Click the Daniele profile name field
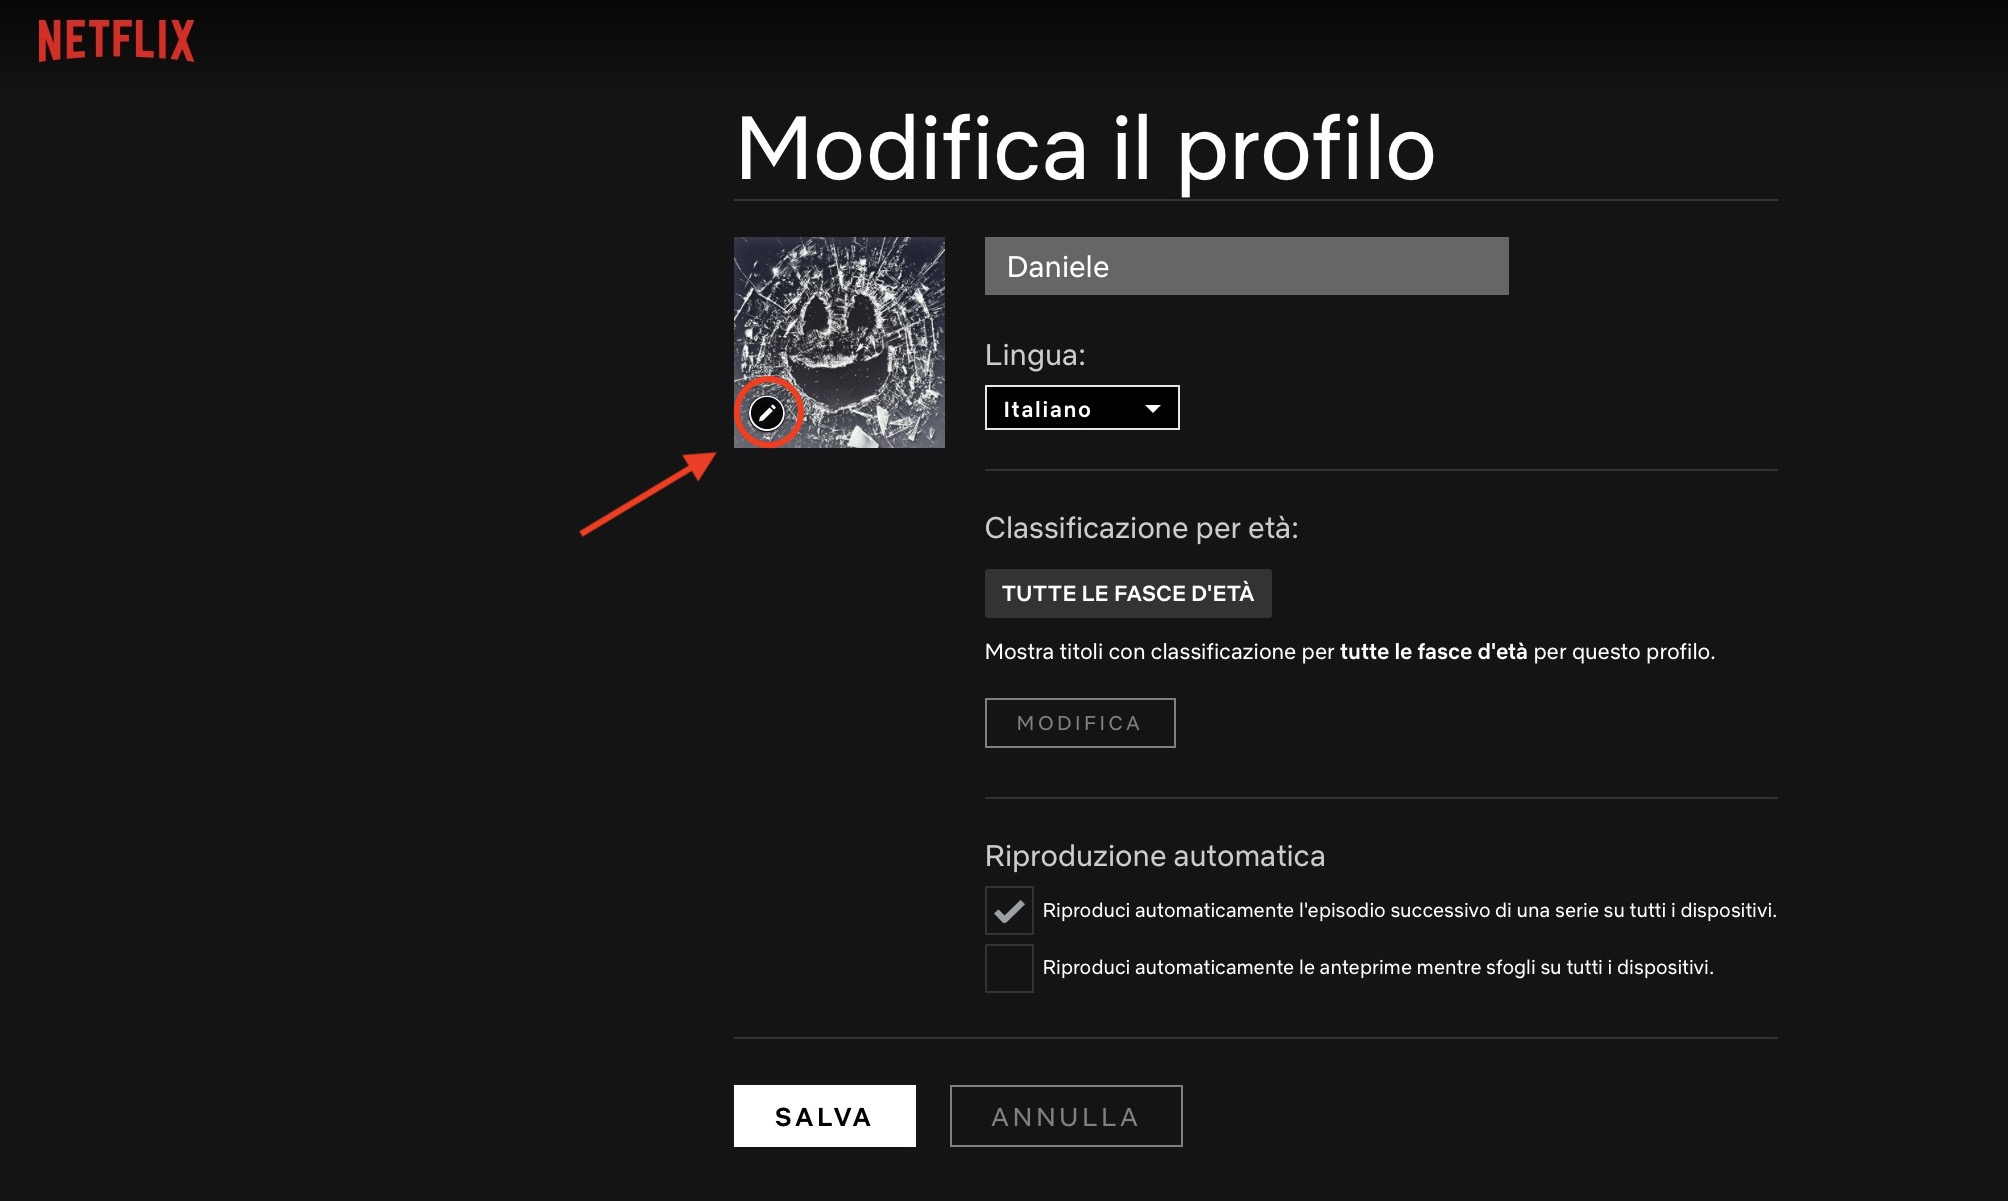Viewport: 2008px width, 1201px height. tap(1246, 266)
